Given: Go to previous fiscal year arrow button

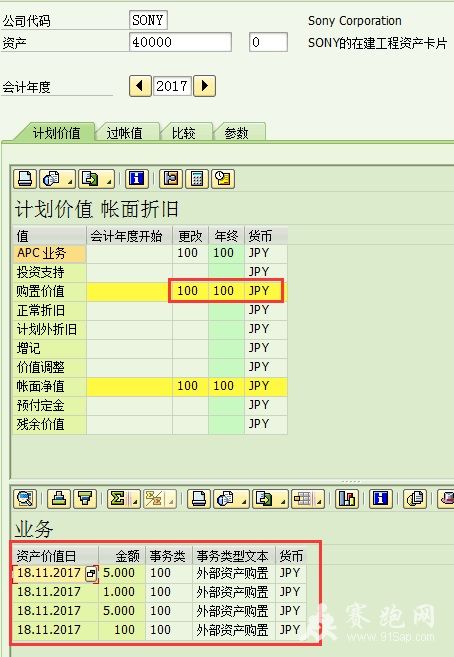Looking at the screenshot, I should point(140,86).
